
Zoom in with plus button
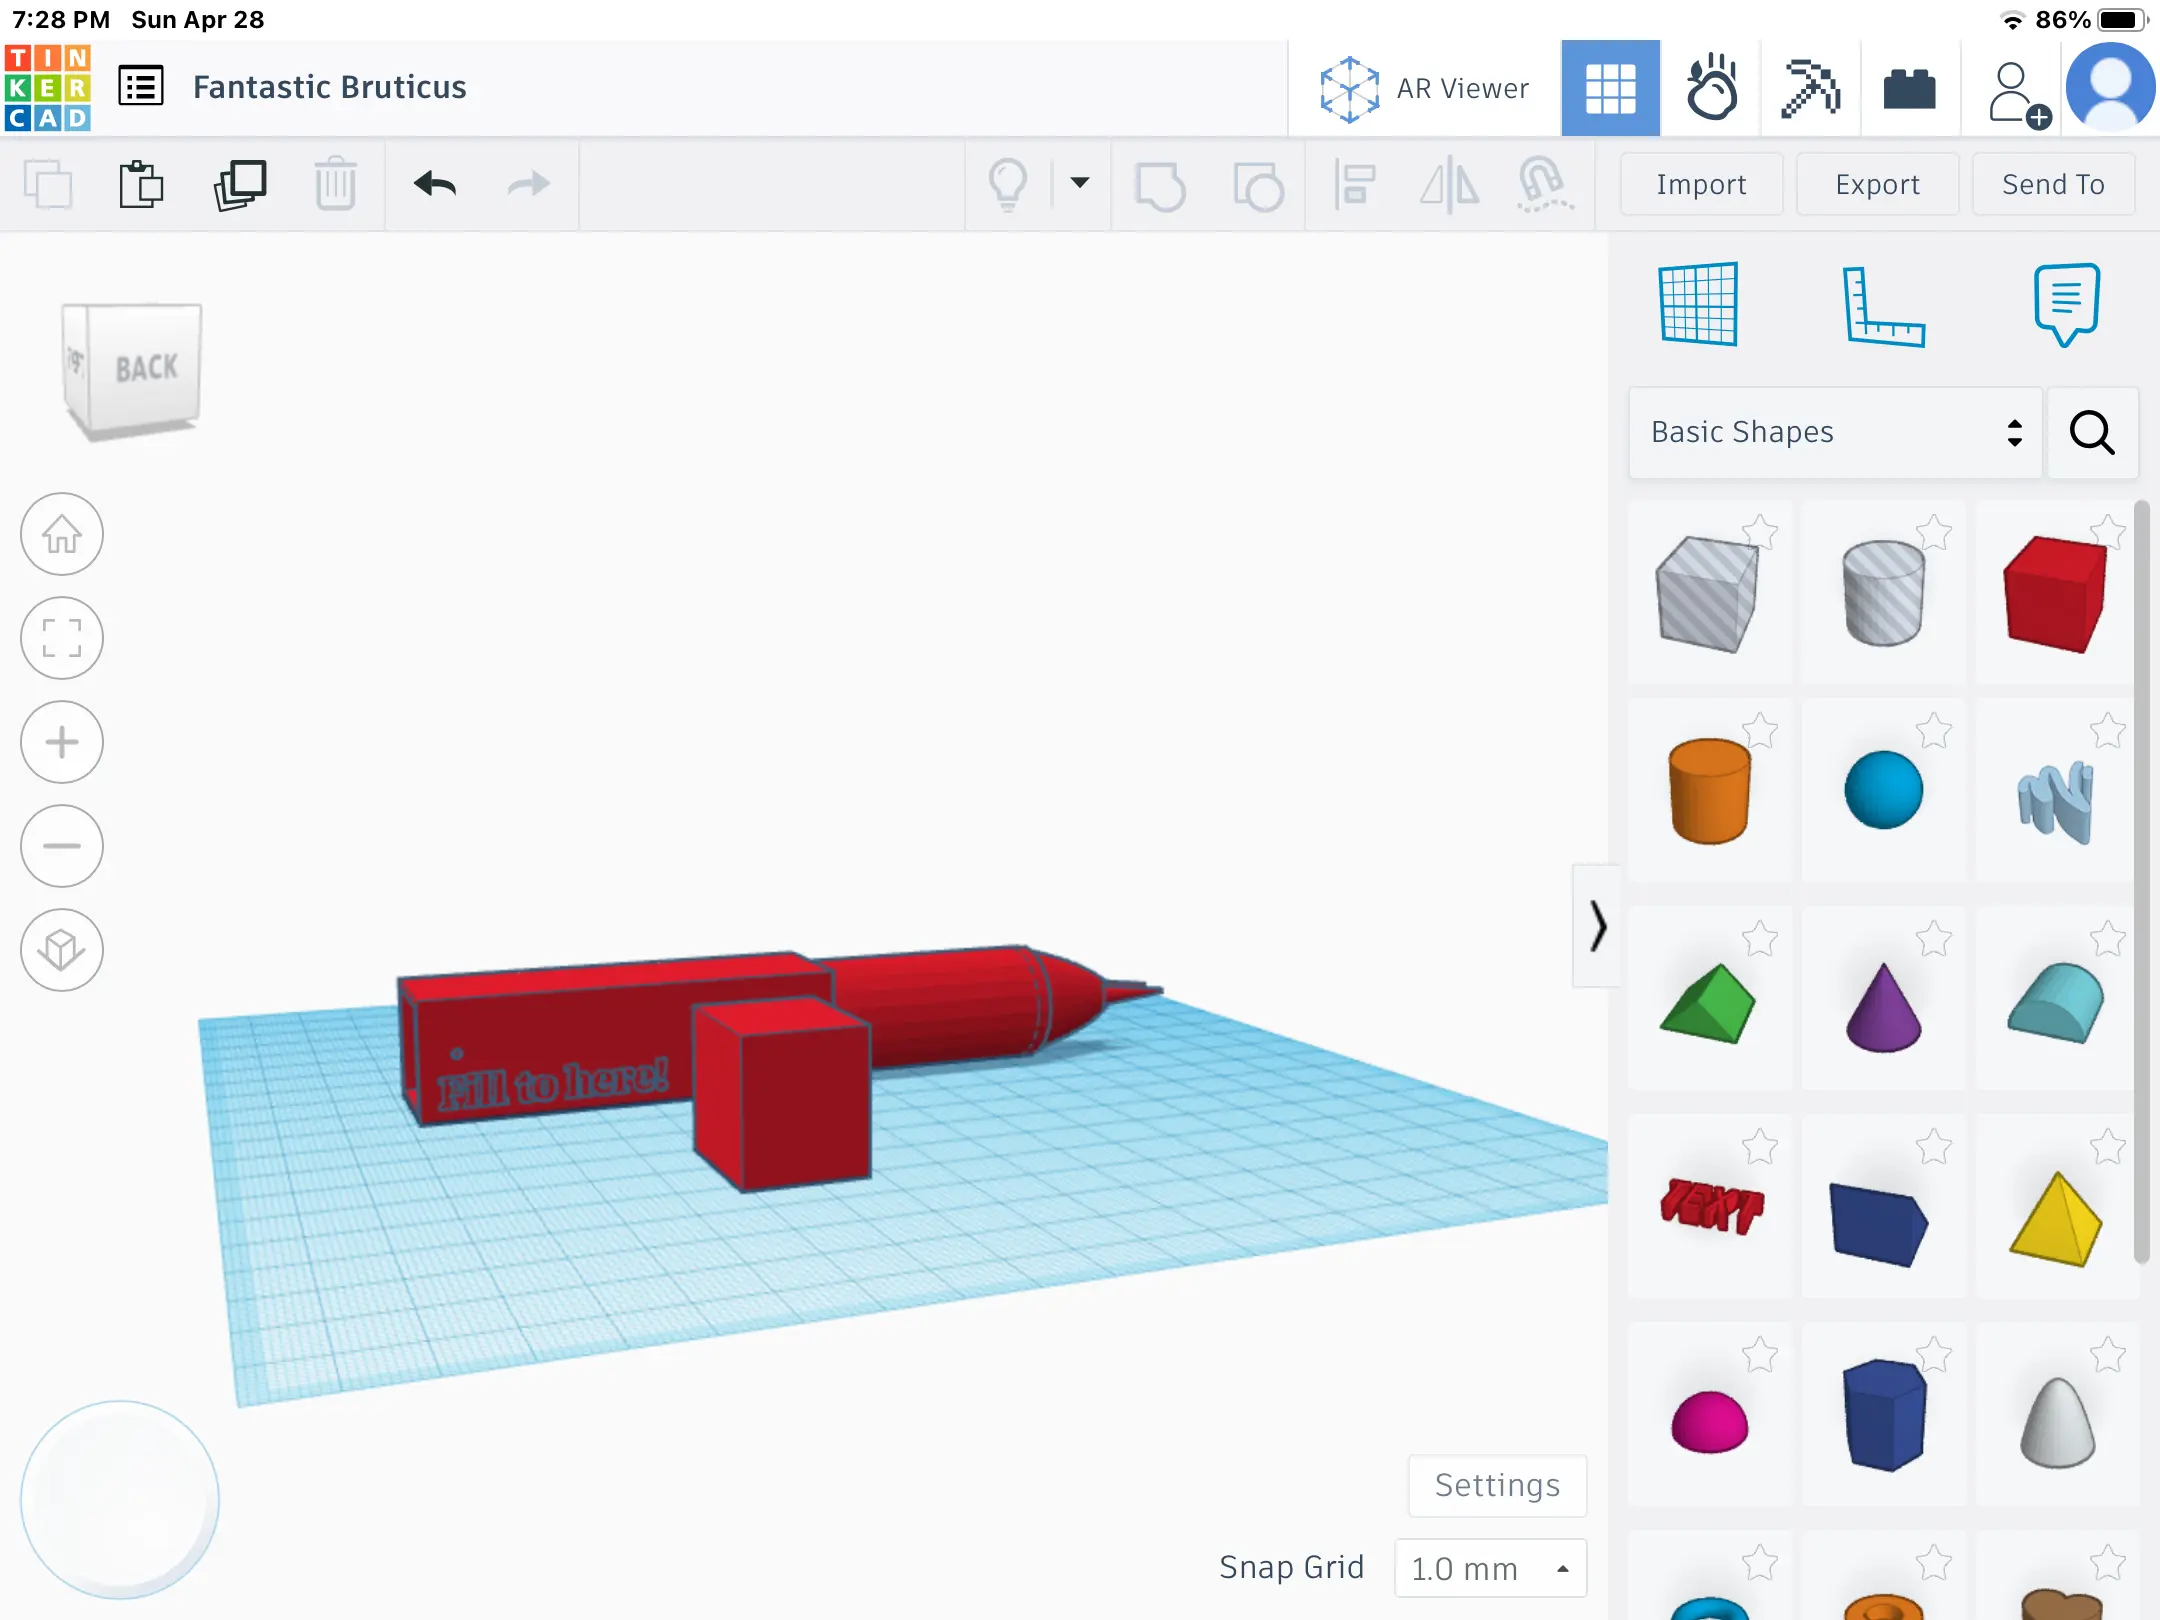click(x=62, y=742)
